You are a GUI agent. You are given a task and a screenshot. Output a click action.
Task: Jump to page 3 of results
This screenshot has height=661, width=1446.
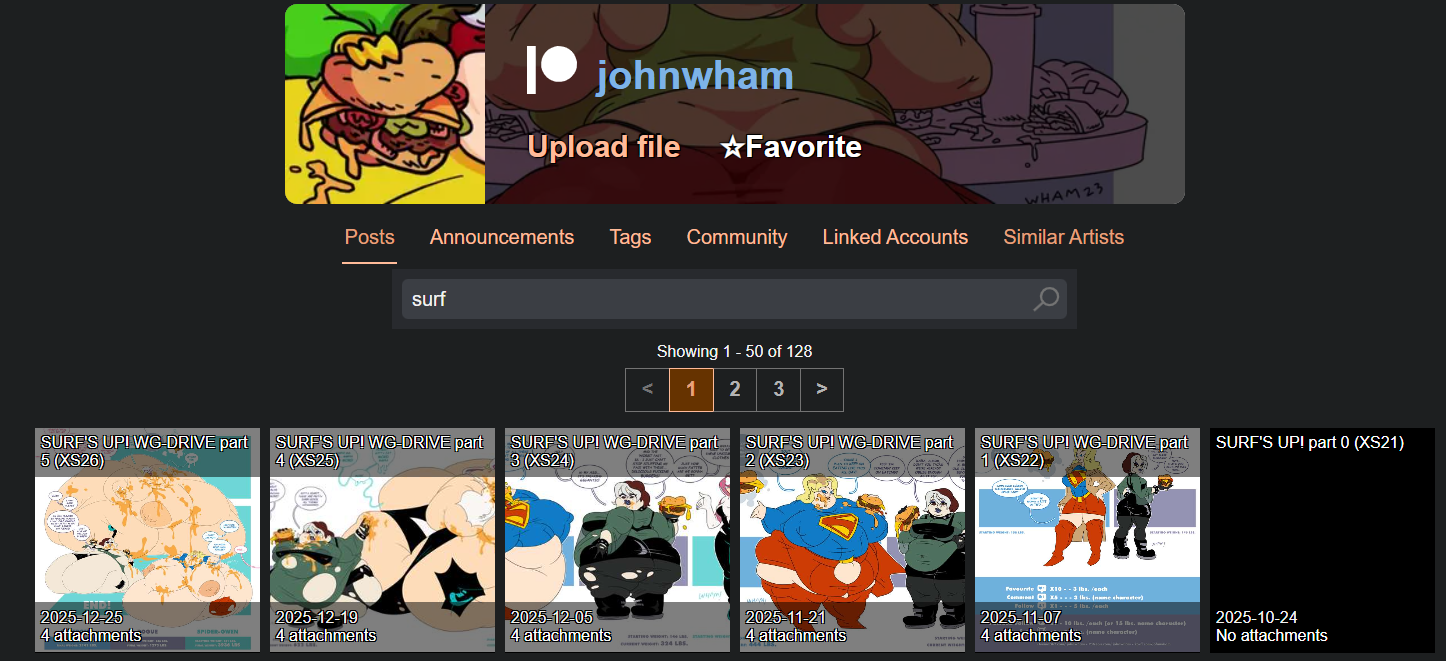coord(778,390)
